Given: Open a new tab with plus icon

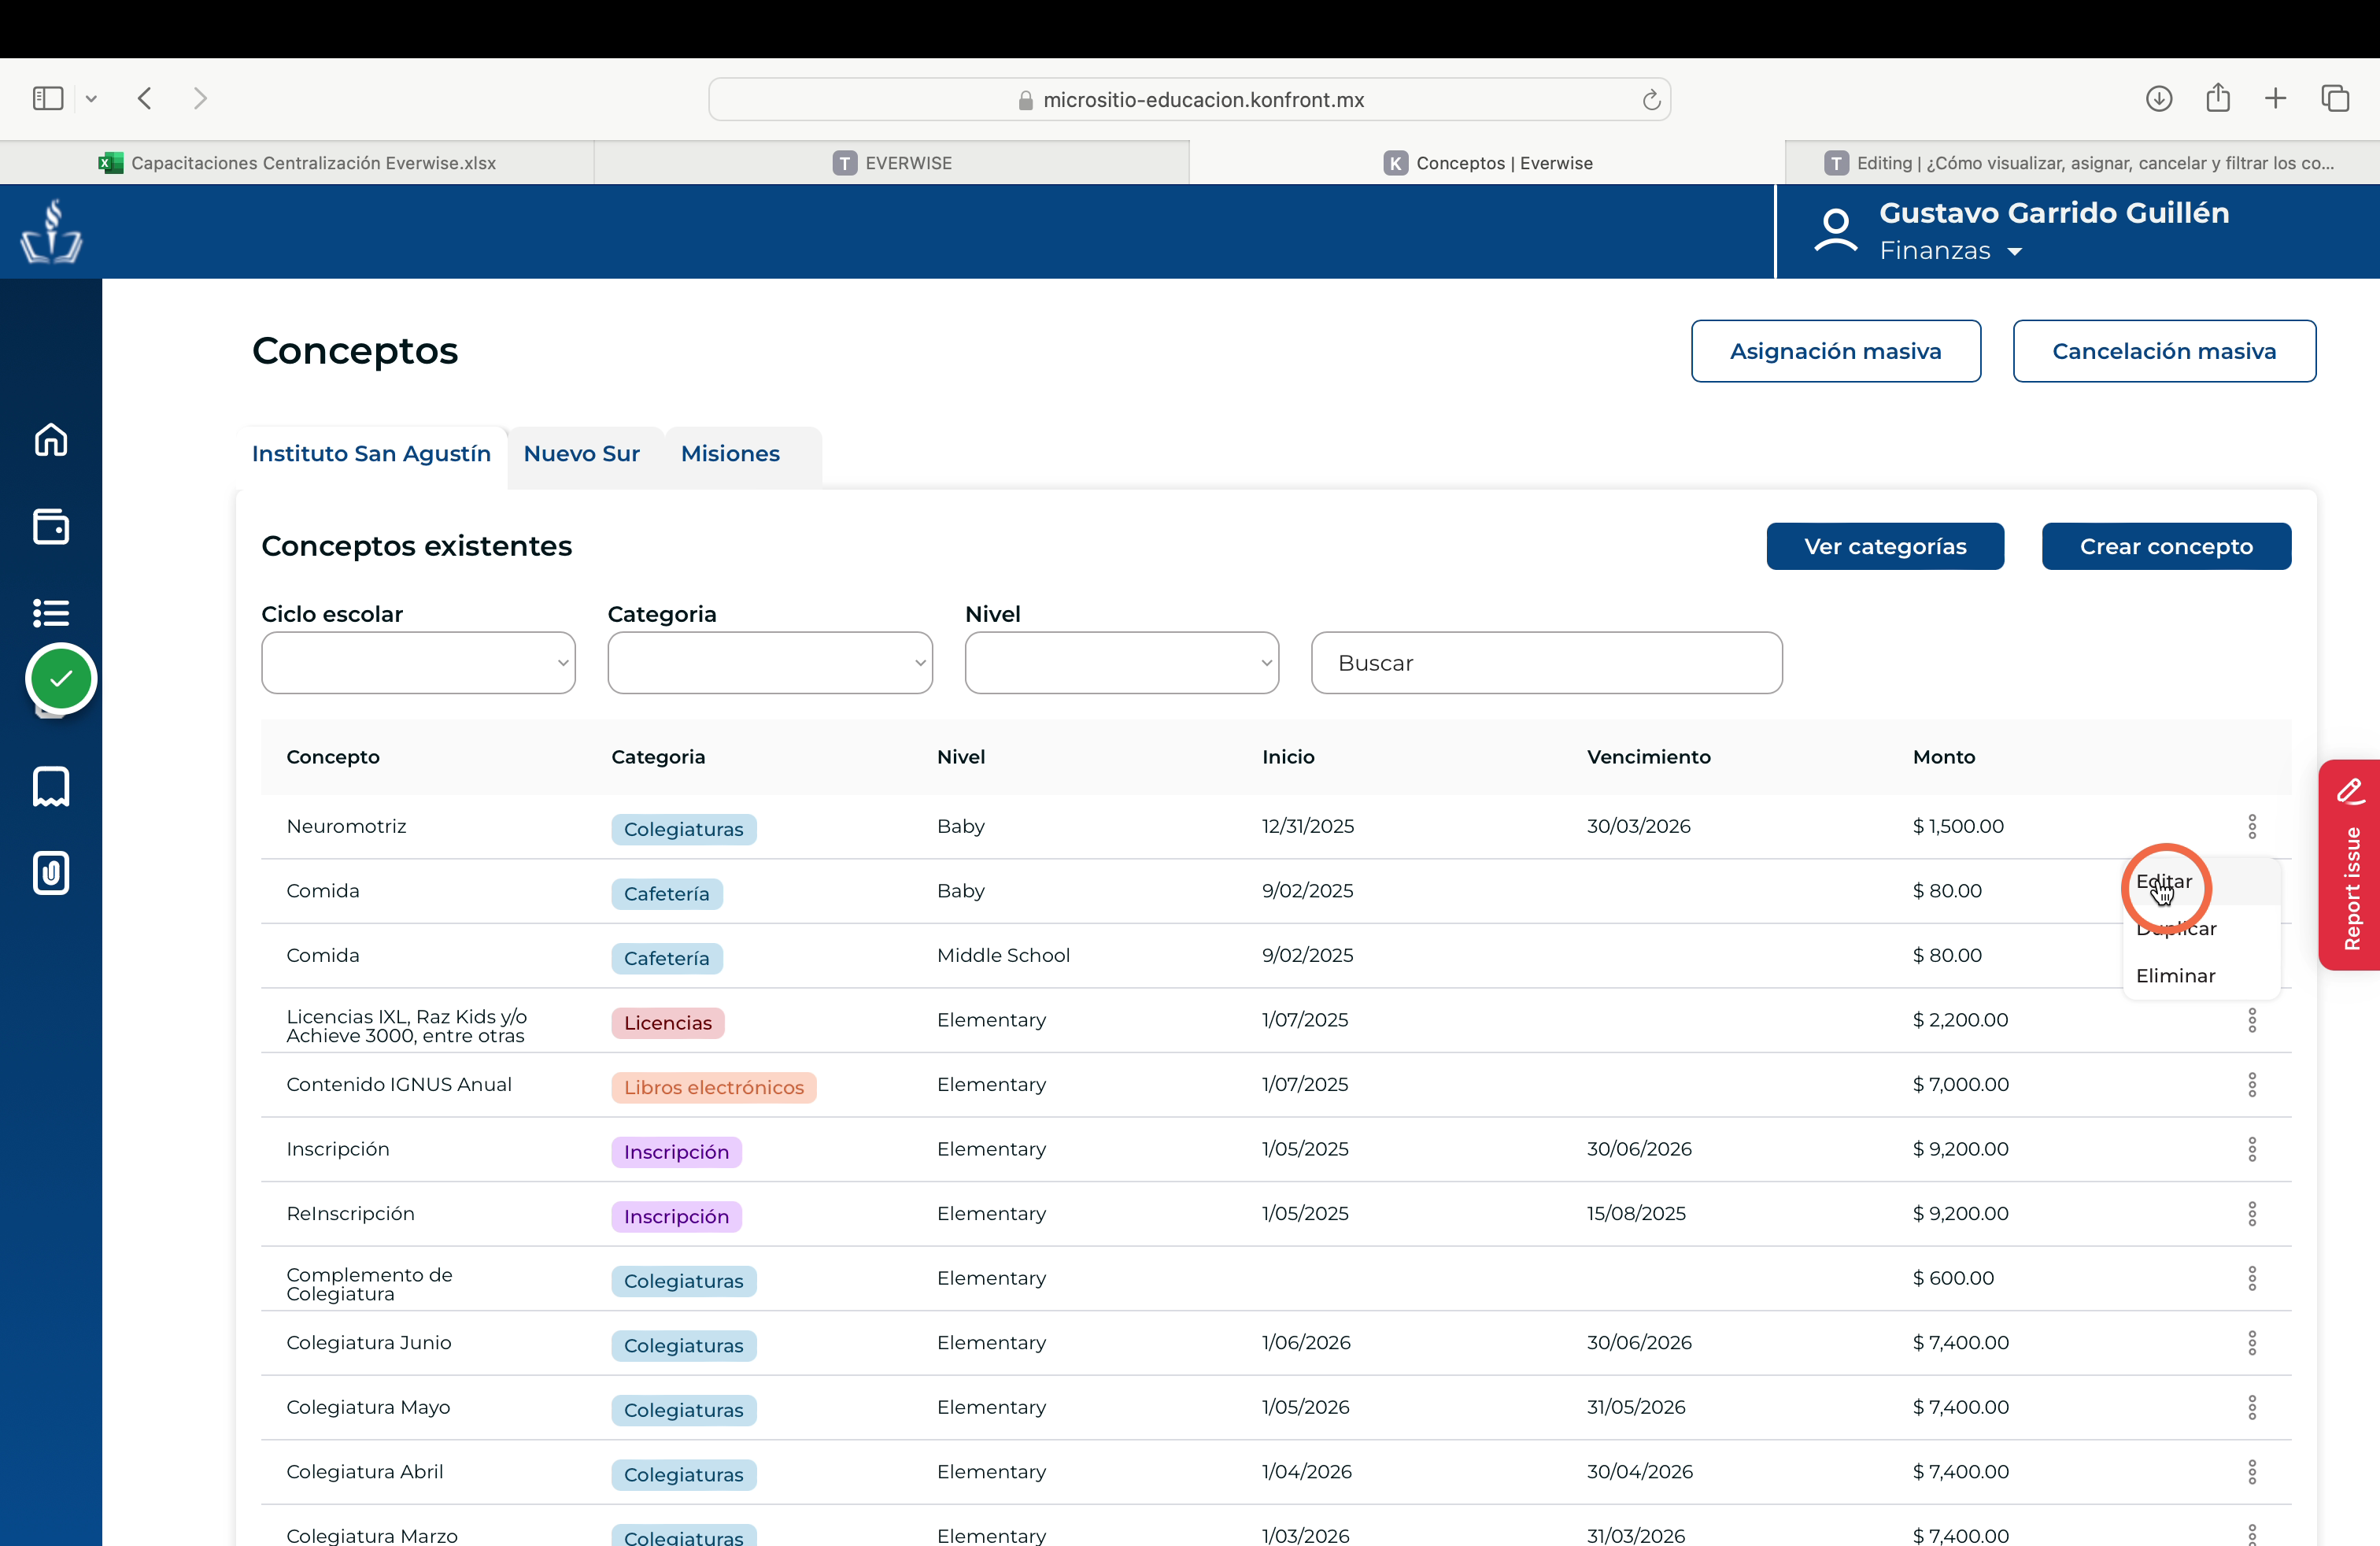Looking at the screenshot, I should [x=2276, y=98].
